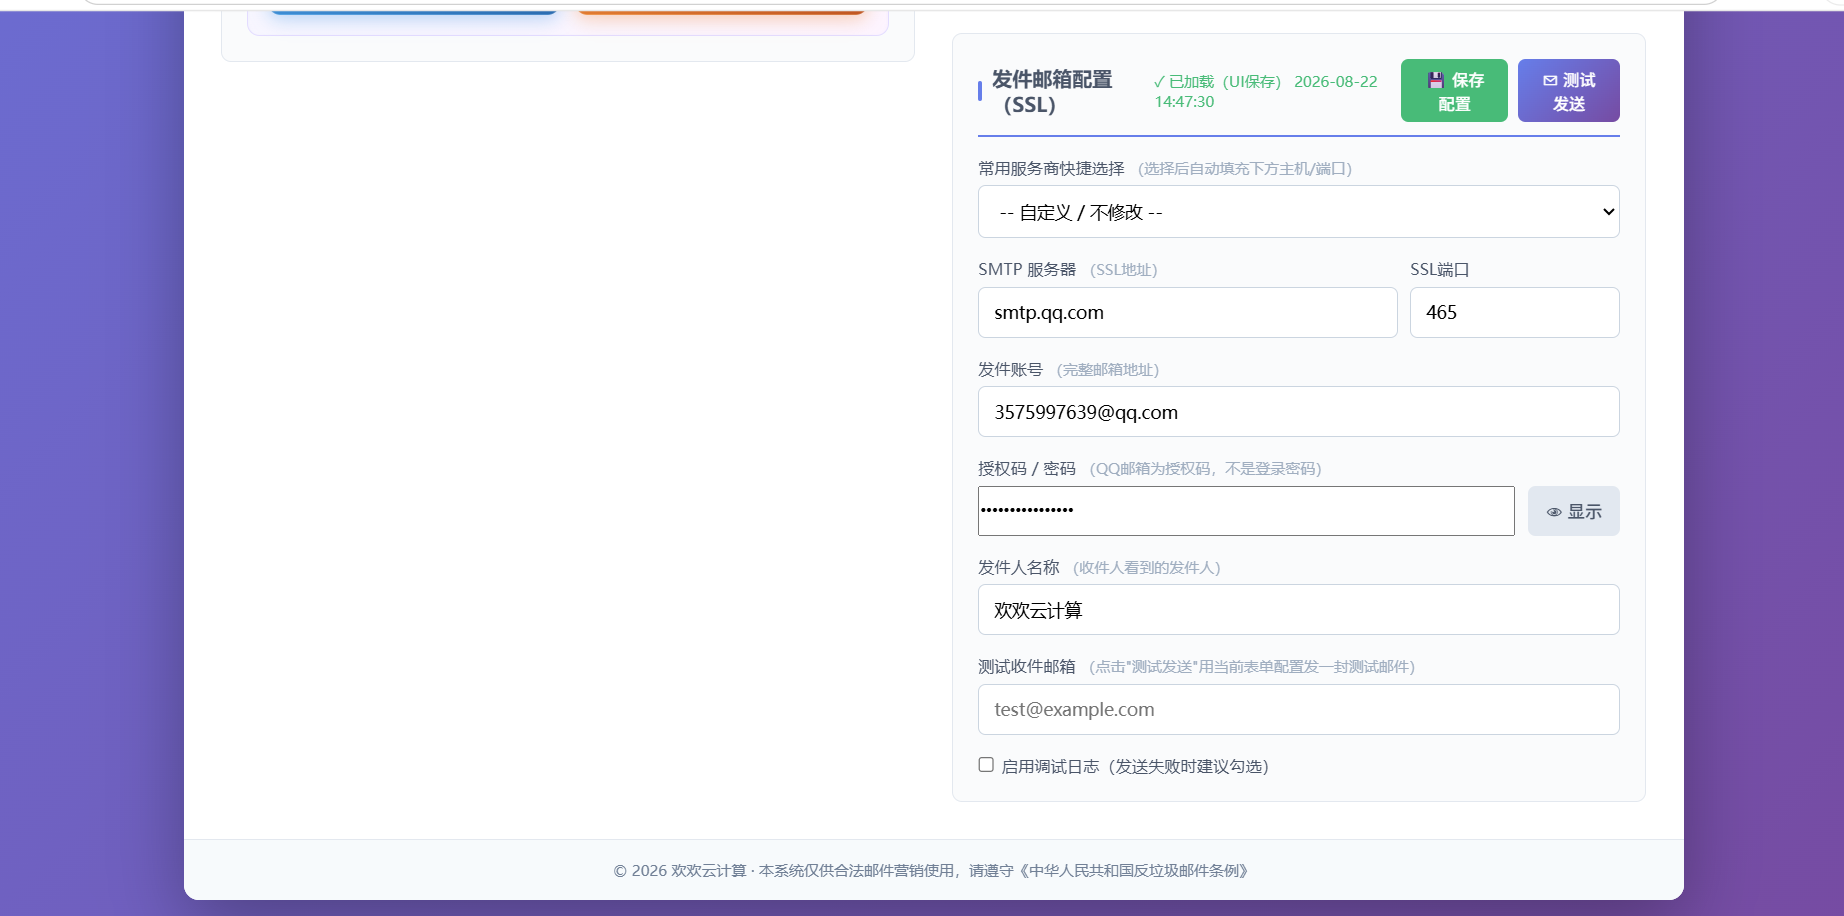Click the hint (选择后自动填充下方主机/端口)
The image size is (1844, 916).
pos(1245,169)
